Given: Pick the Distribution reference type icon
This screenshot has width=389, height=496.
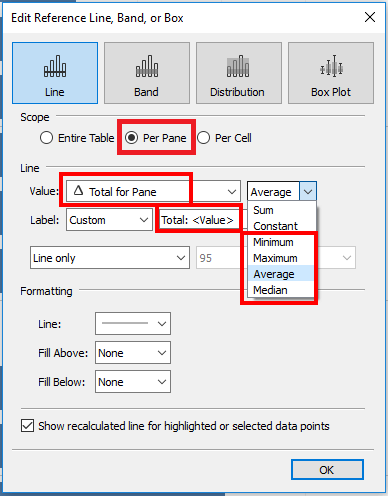Looking at the screenshot, I should pos(239,73).
